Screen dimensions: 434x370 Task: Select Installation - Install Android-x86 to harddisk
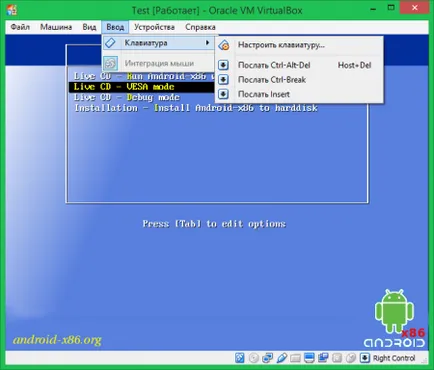coord(196,108)
